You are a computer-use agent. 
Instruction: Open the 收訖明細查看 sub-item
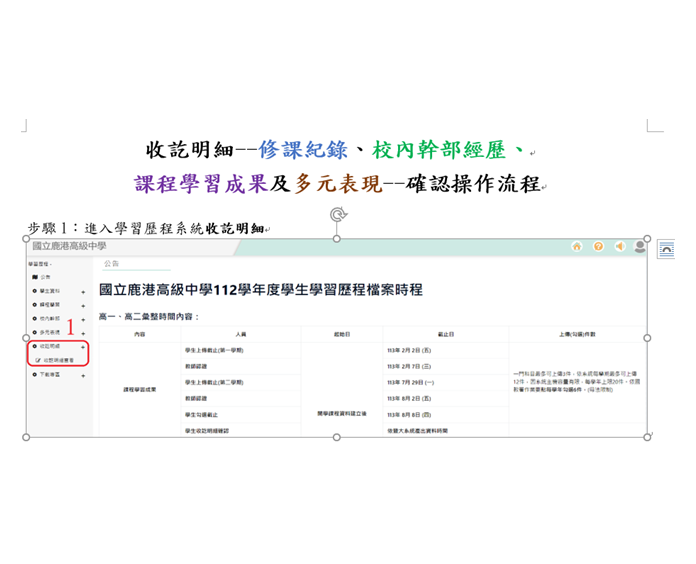click(x=59, y=360)
